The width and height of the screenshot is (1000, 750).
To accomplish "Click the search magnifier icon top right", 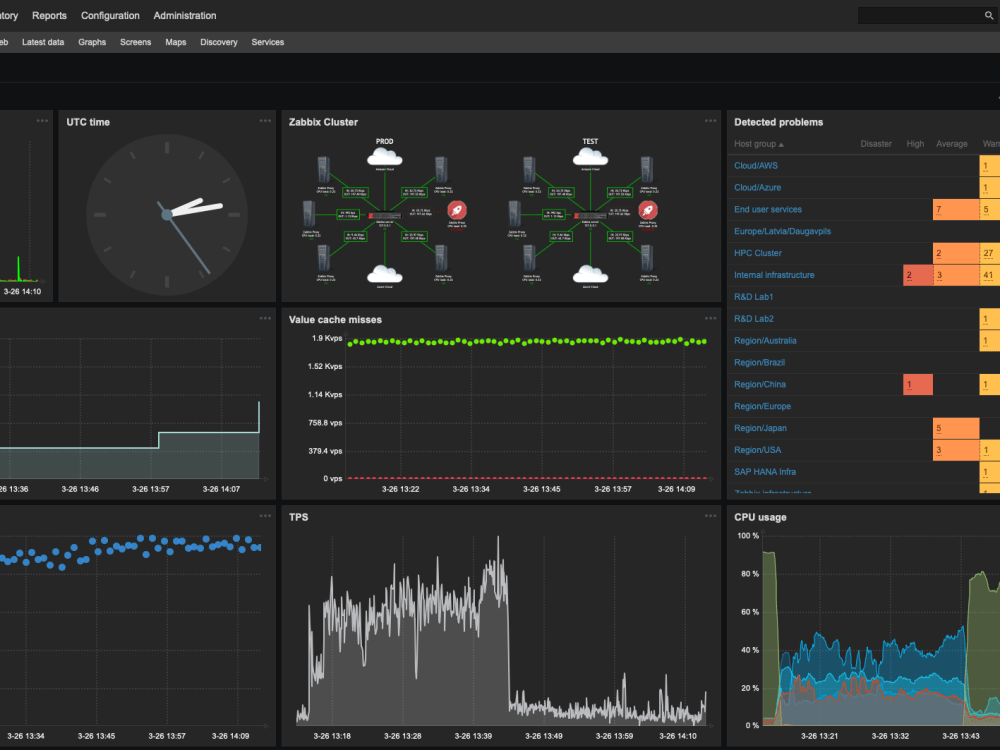I will pos(990,15).
